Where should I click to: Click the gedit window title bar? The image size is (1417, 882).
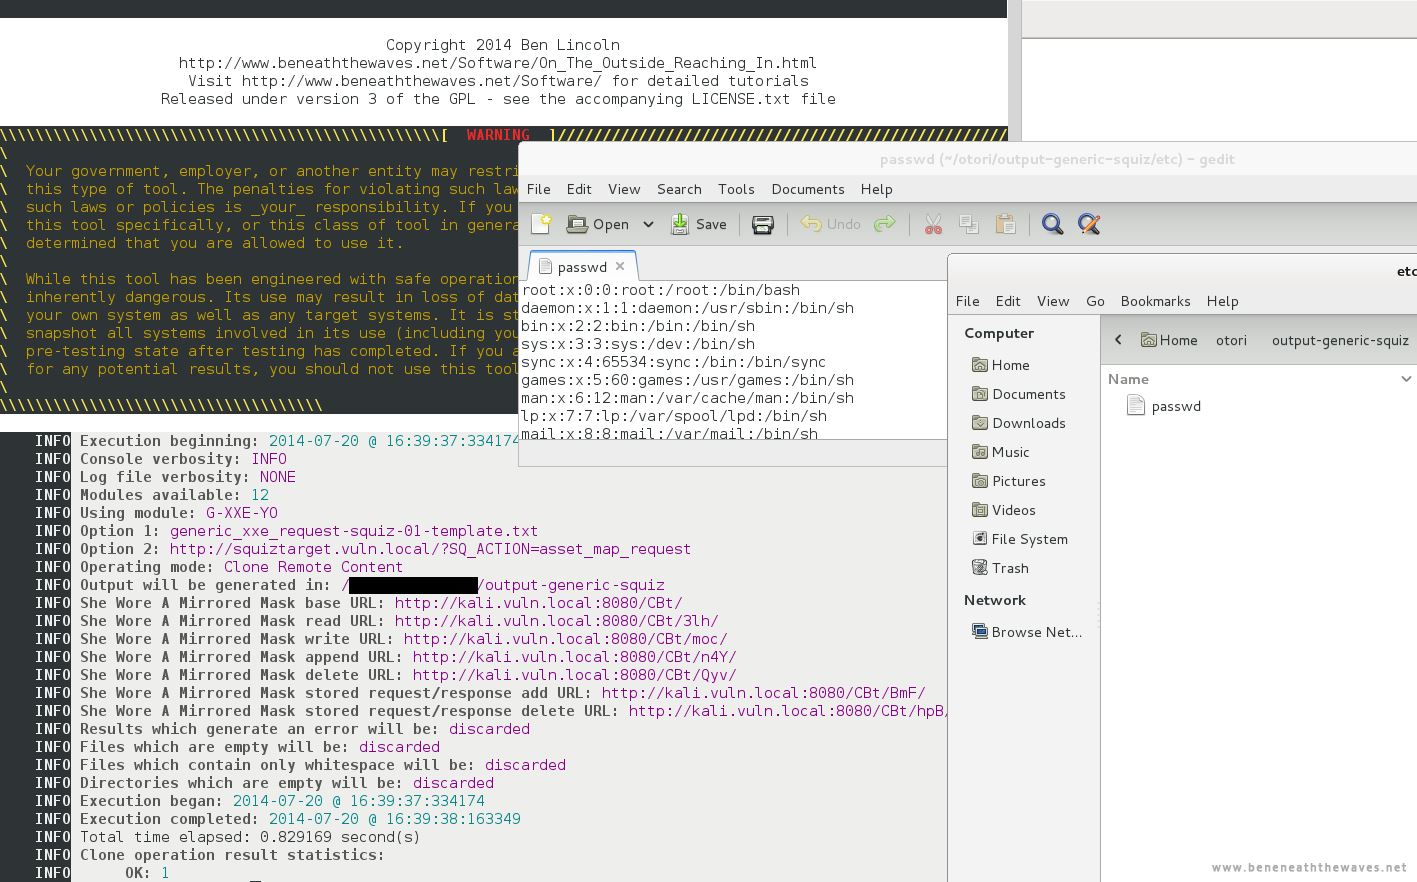(967, 159)
